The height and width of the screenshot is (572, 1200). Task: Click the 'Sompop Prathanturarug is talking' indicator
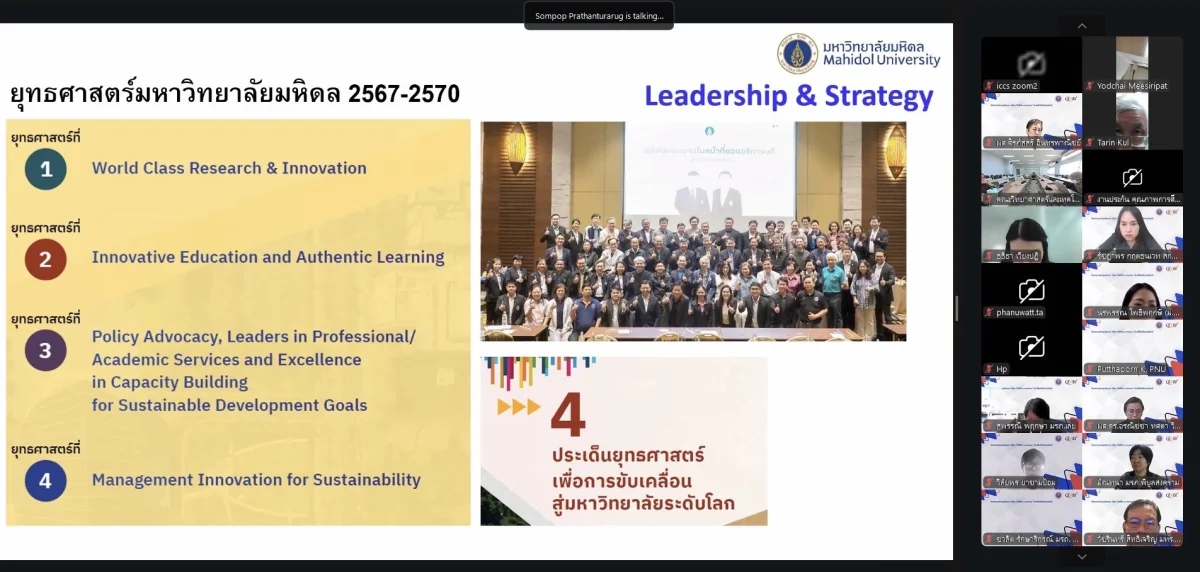point(599,16)
